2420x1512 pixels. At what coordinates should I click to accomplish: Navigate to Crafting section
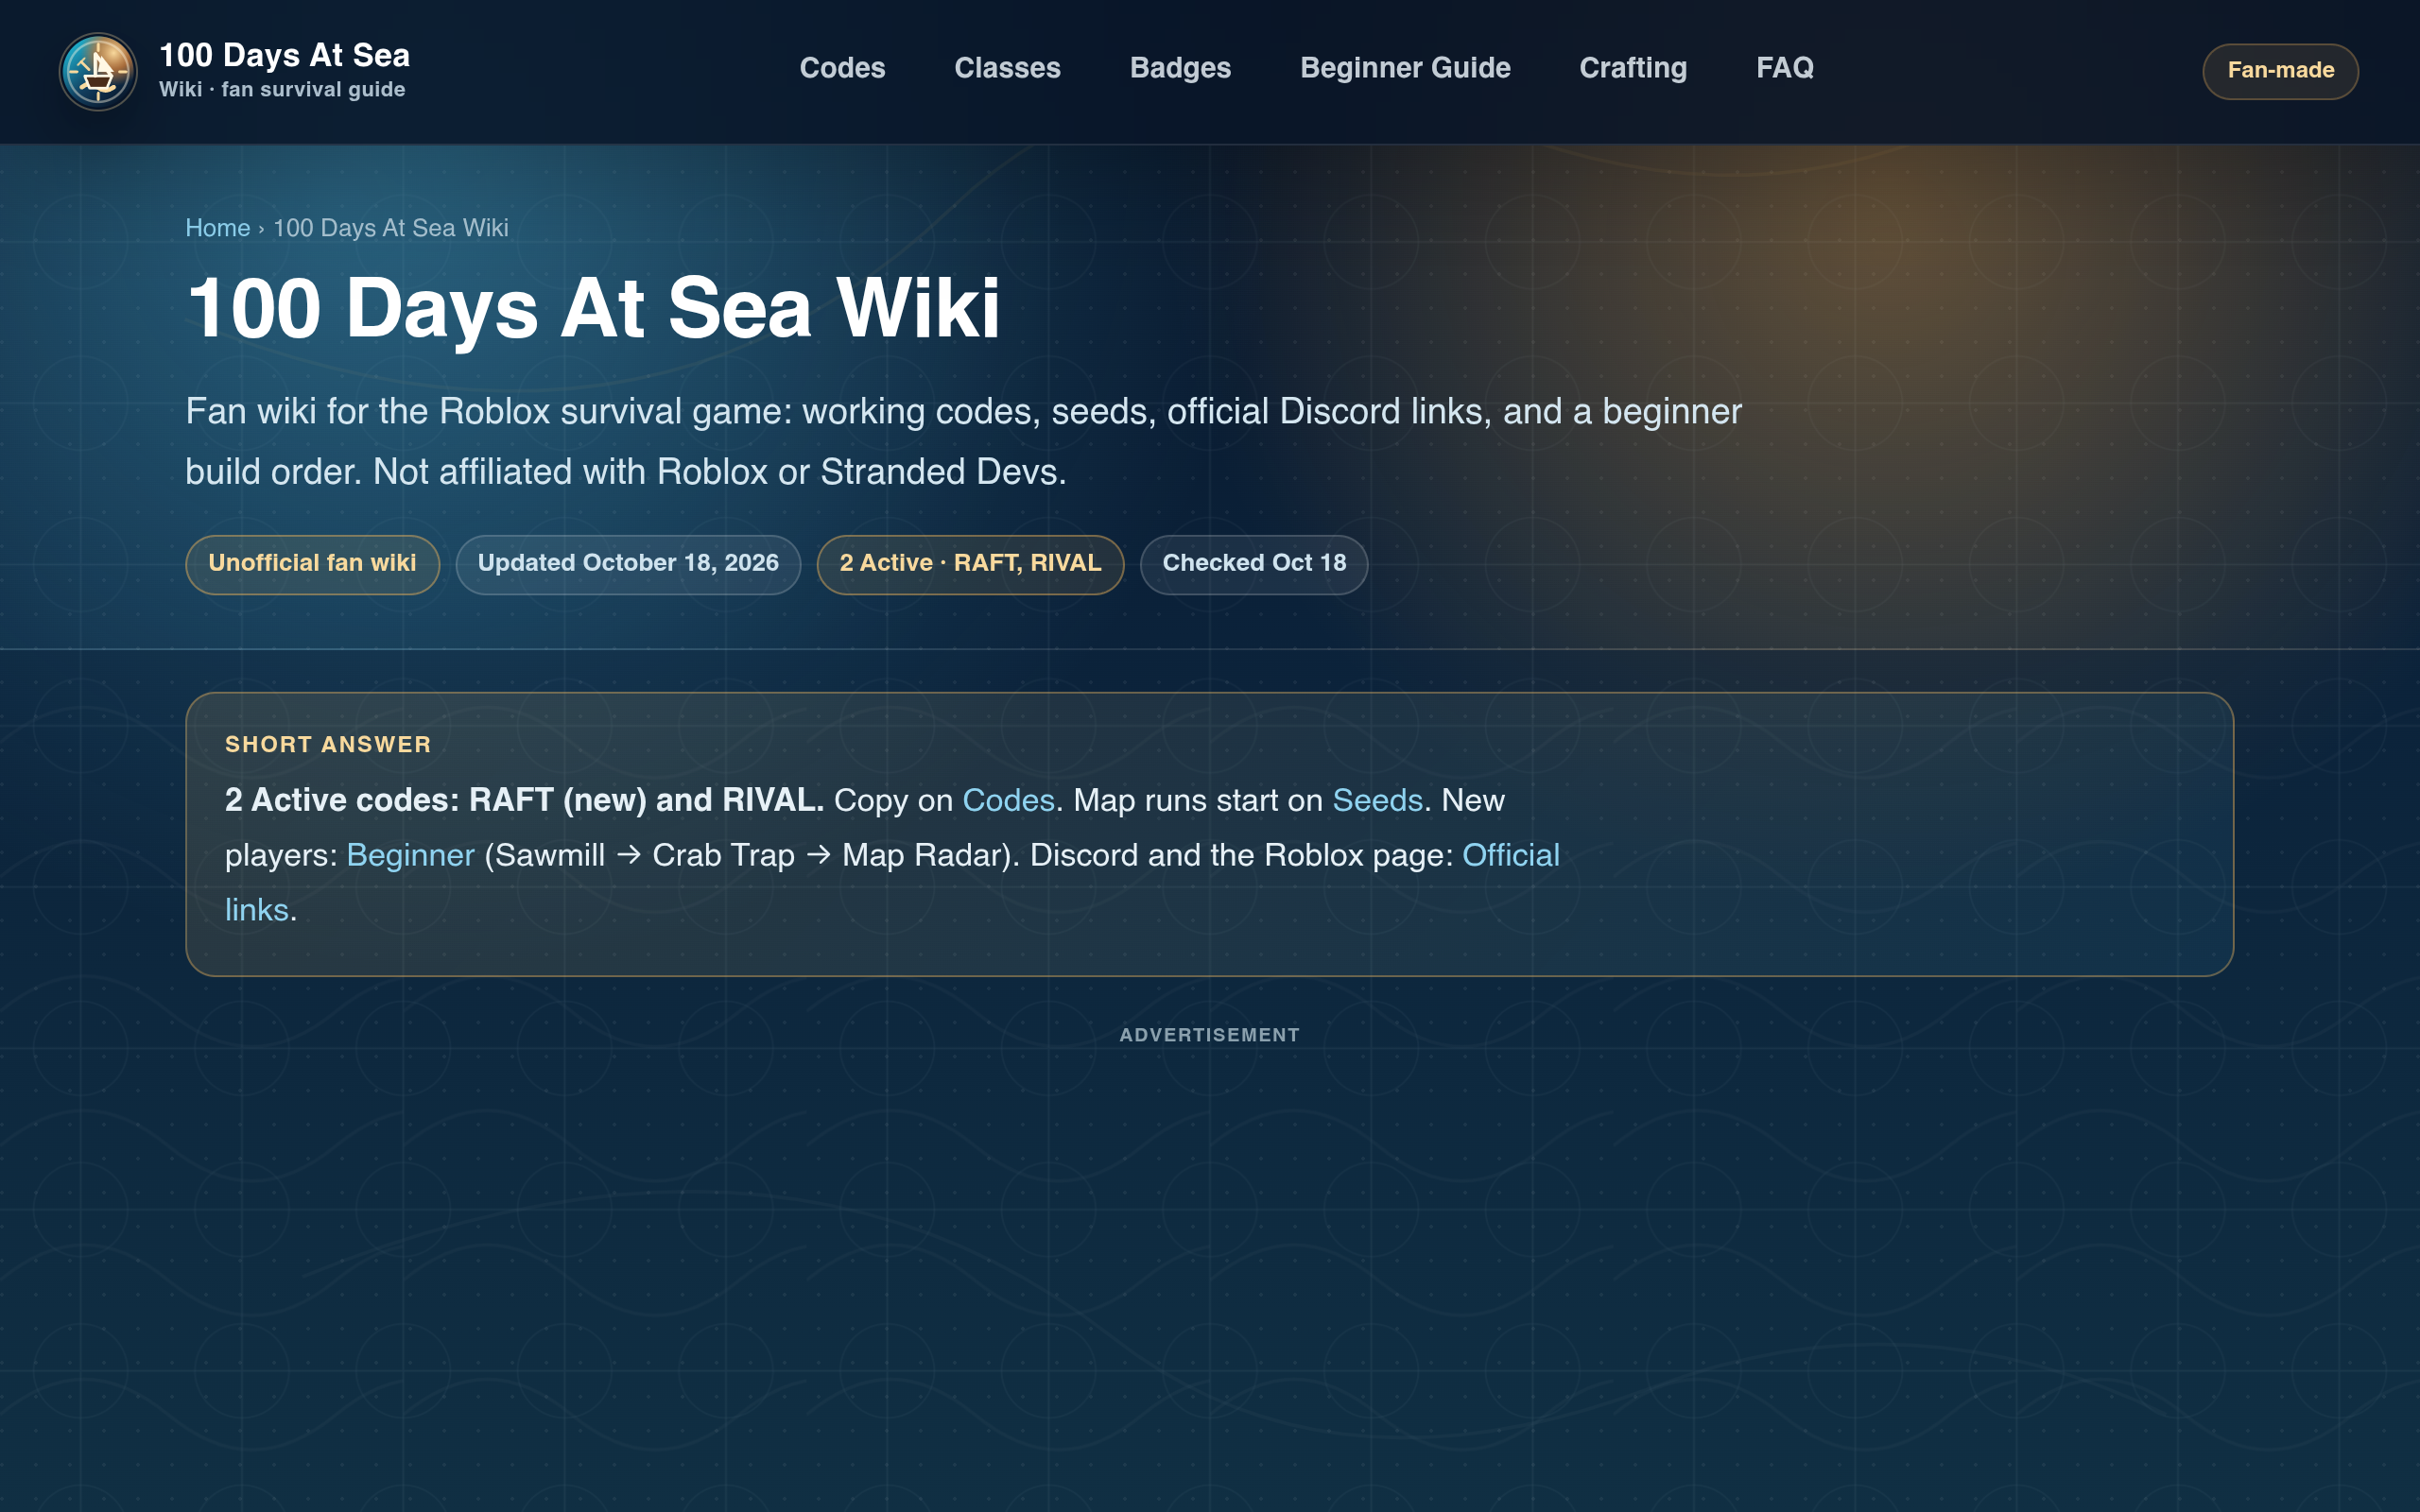click(x=1633, y=68)
